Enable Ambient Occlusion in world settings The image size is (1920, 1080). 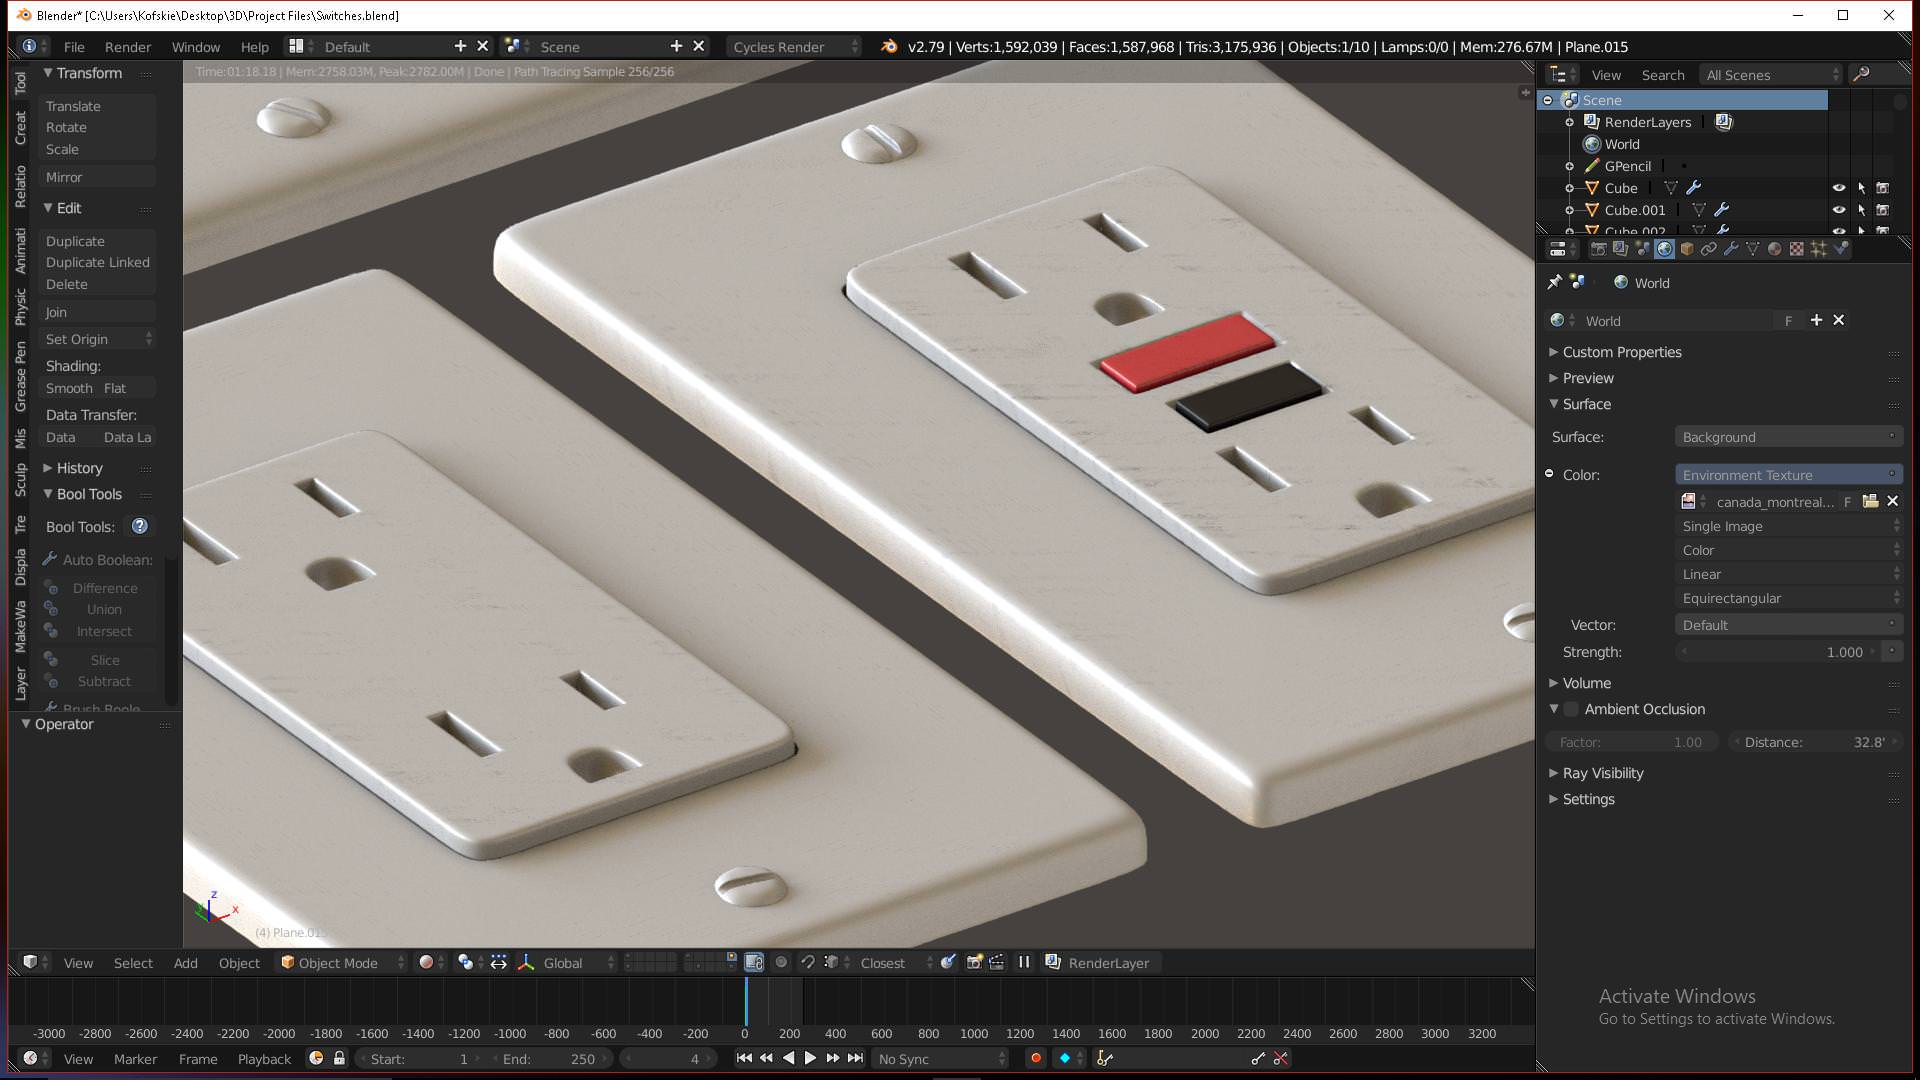[1572, 709]
